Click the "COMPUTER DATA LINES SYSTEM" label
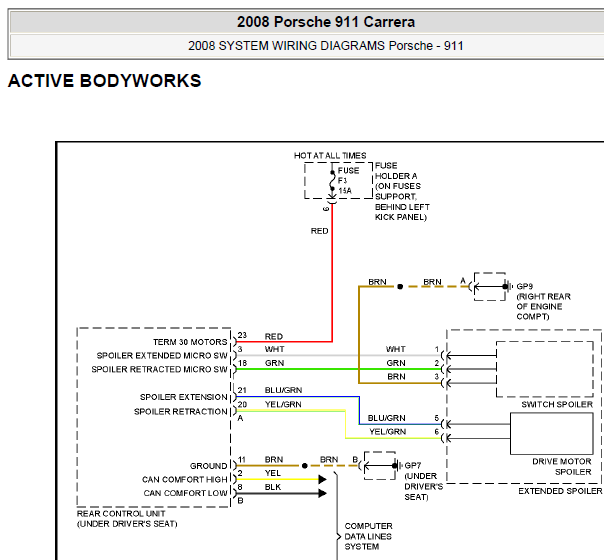This screenshot has width=604, height=560. coord(368,537)
